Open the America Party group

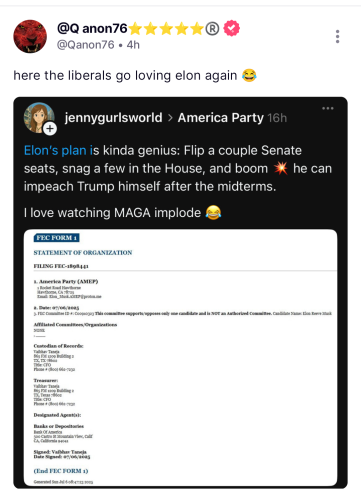click(x=221, y=118)
